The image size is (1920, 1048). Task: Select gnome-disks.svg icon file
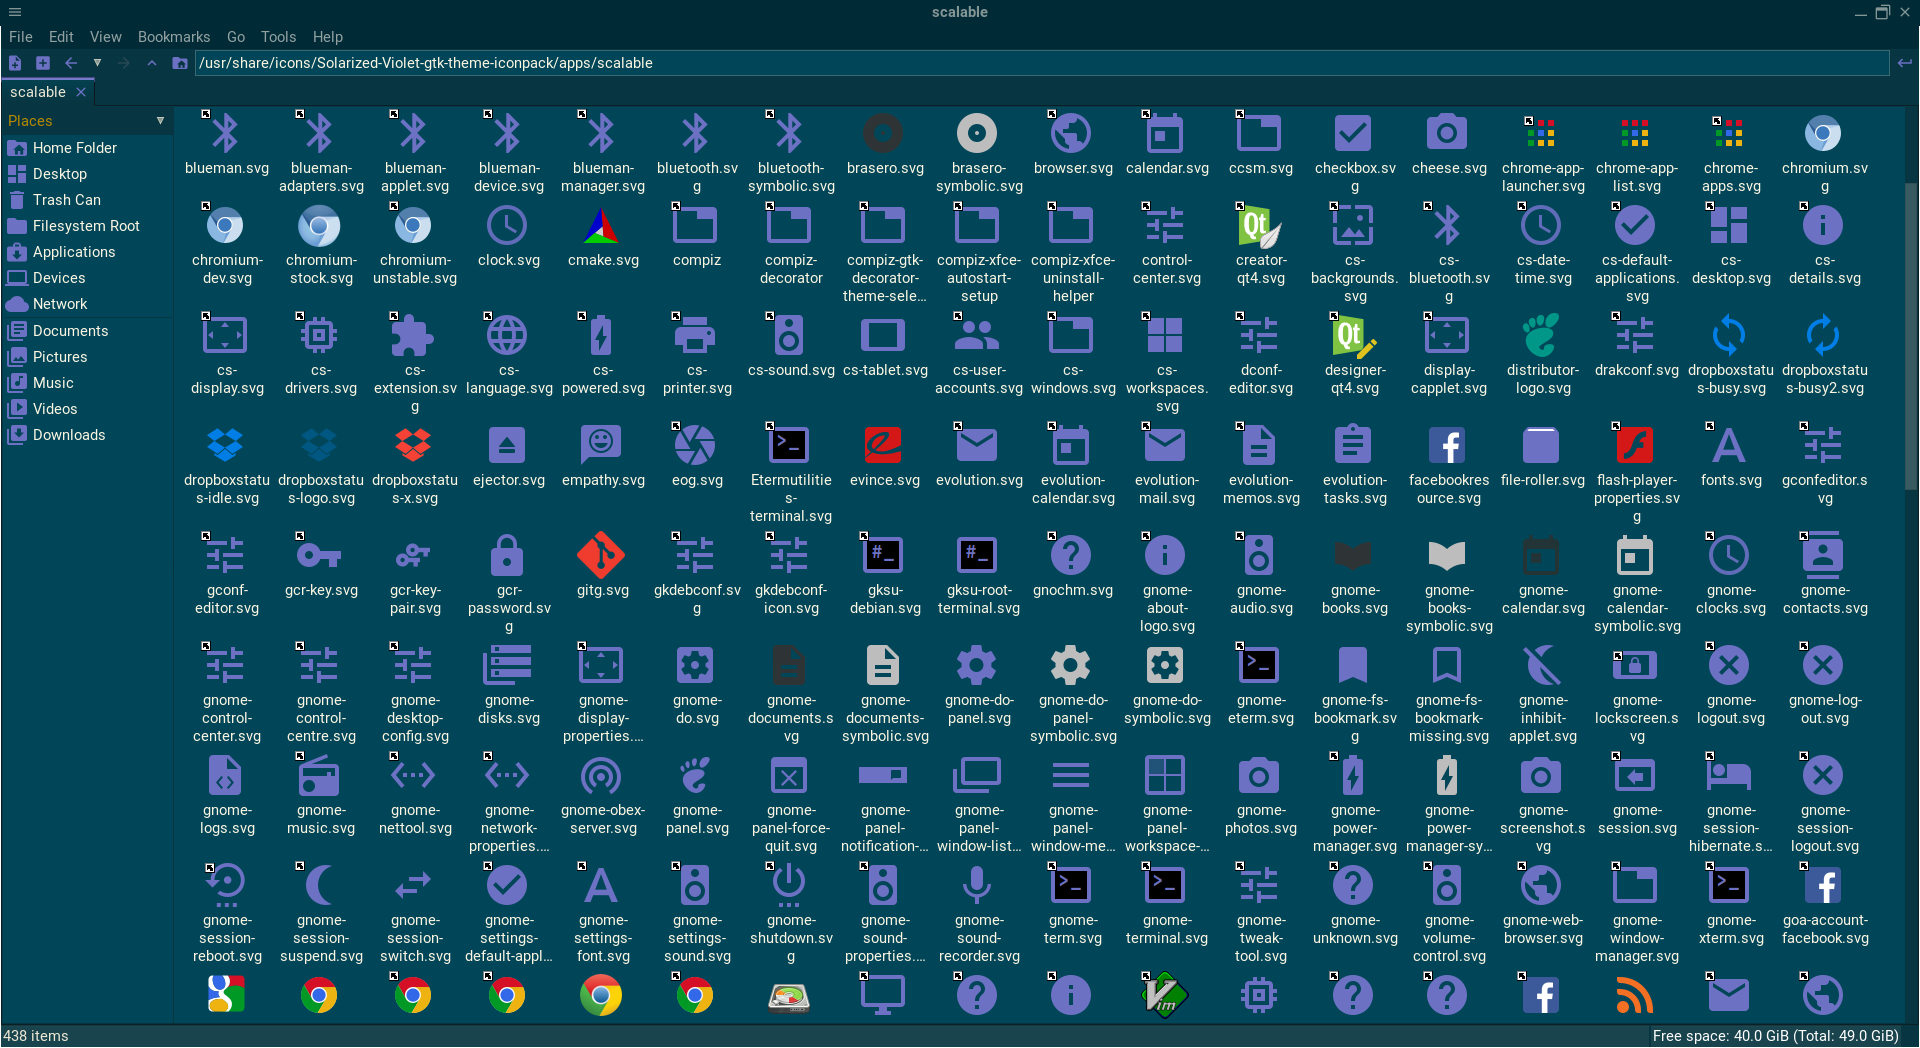pyautogui.click(x=508, y=666)
